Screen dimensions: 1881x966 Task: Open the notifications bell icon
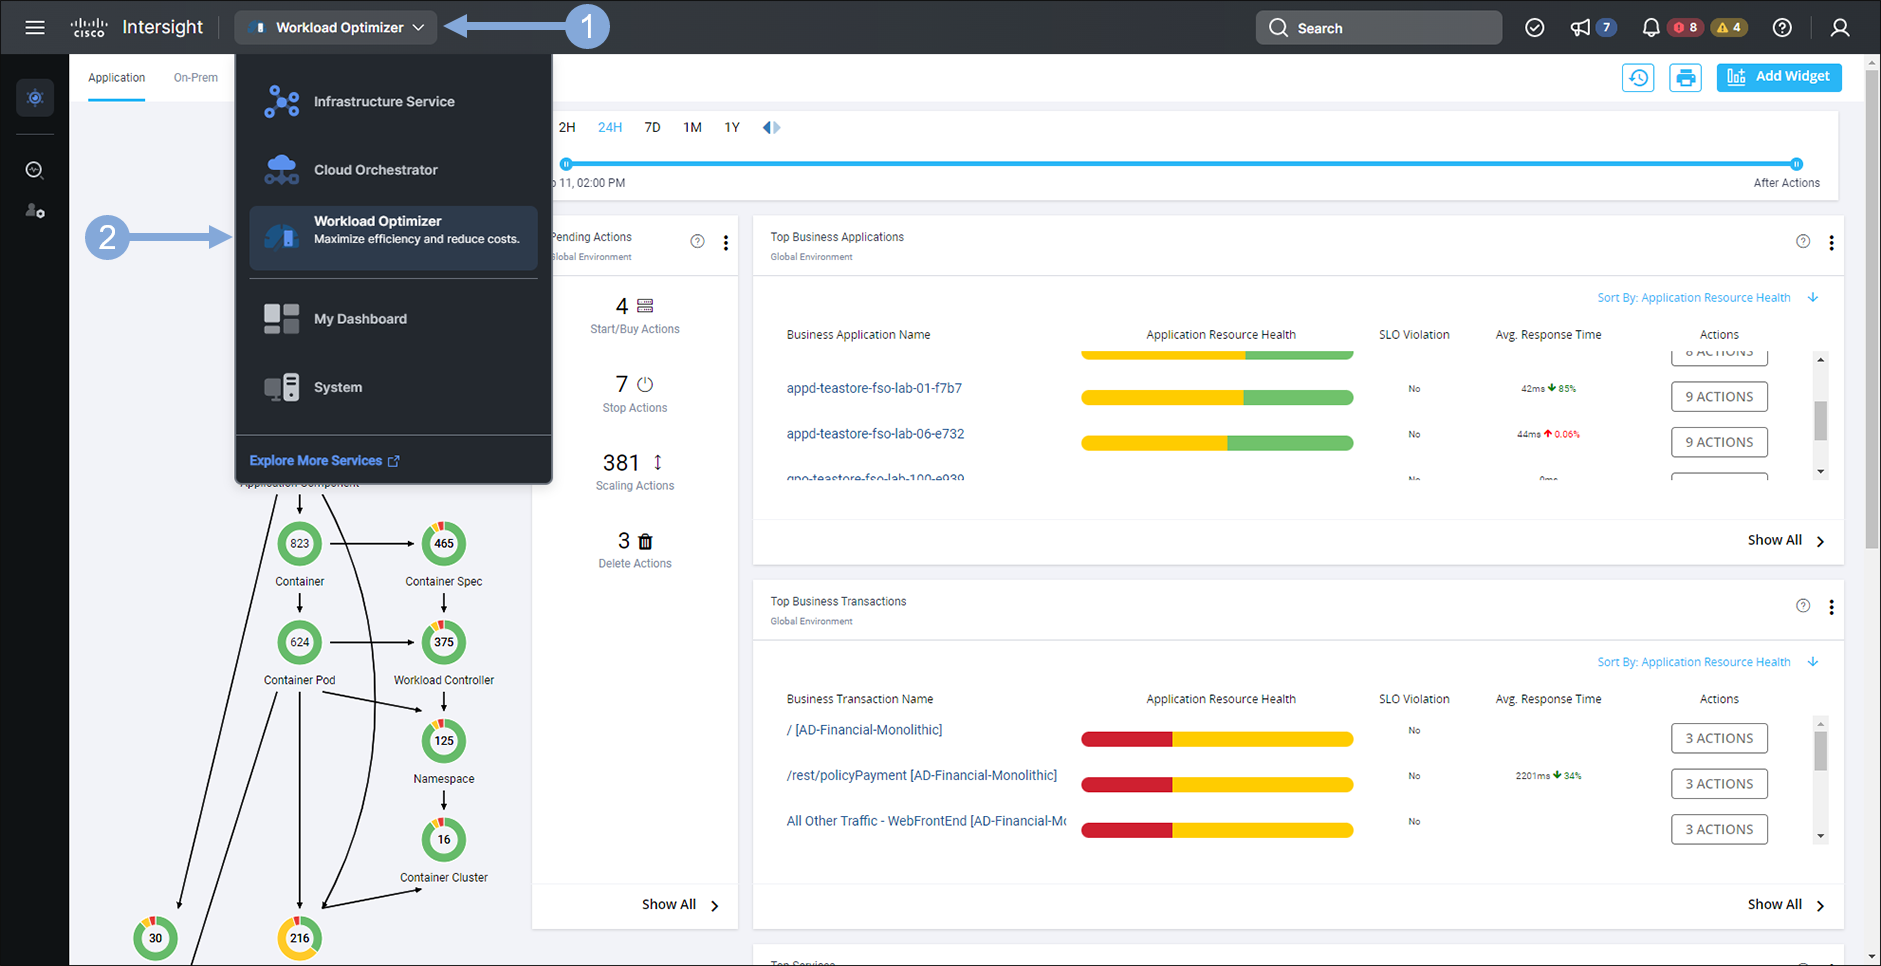(1651, 28)
